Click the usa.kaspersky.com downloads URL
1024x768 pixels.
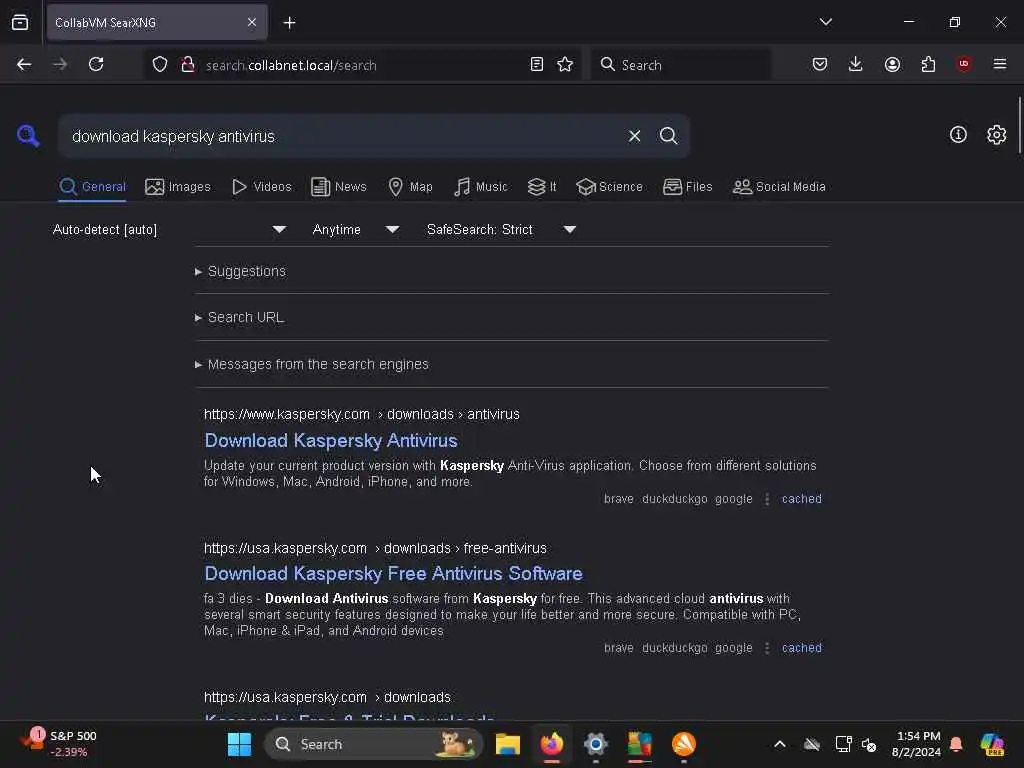327,697
